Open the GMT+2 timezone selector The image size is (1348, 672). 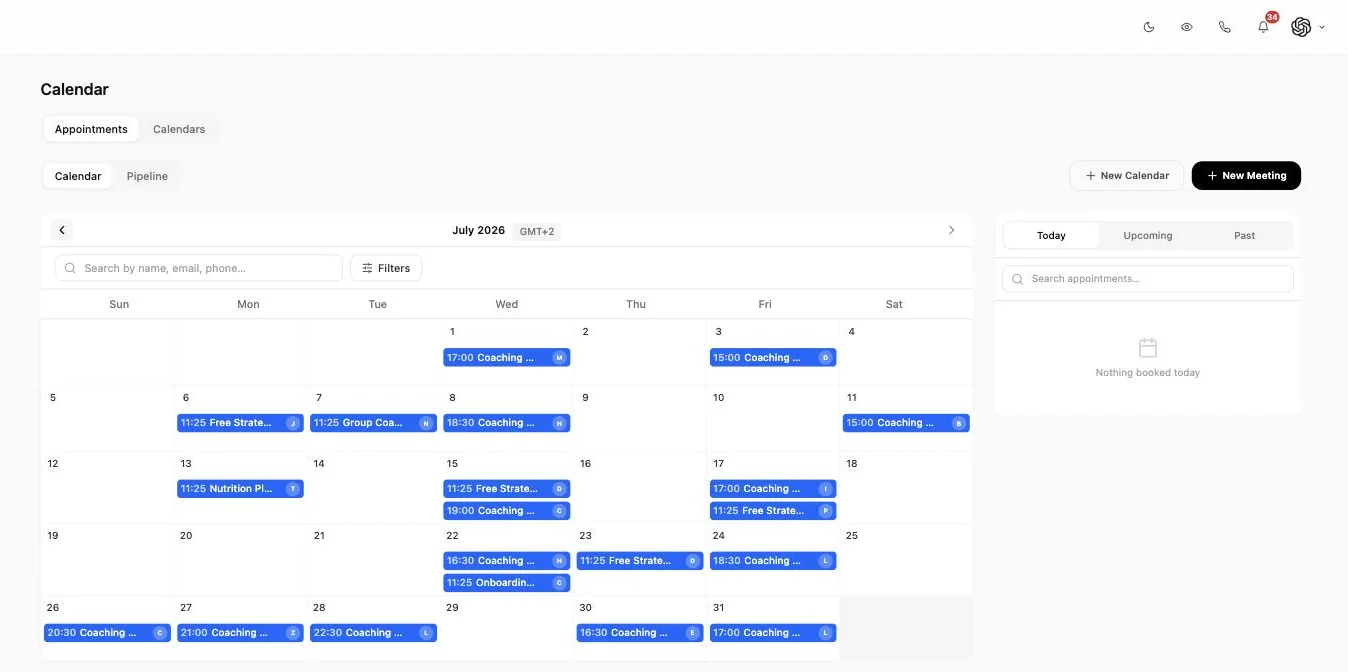(537, 231)
